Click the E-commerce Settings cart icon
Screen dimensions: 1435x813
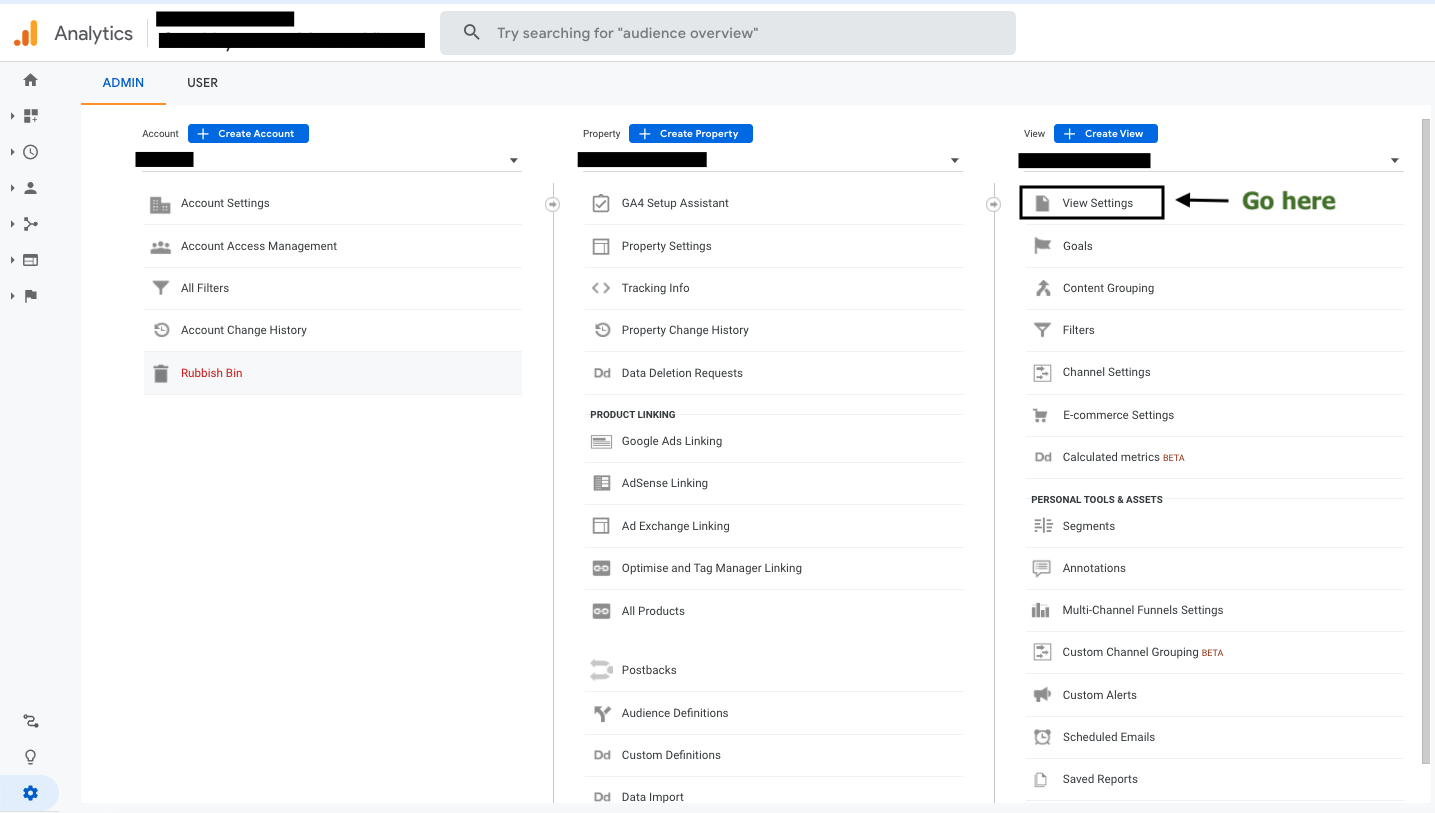tap(1042, 415)
